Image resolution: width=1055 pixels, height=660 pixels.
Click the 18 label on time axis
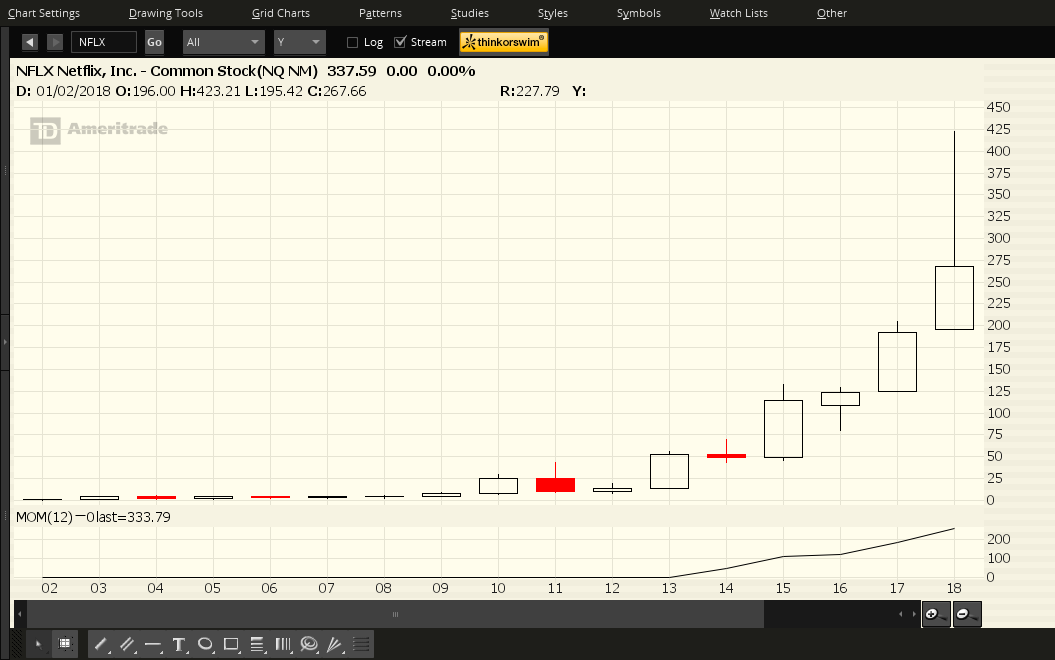(954, 588)
